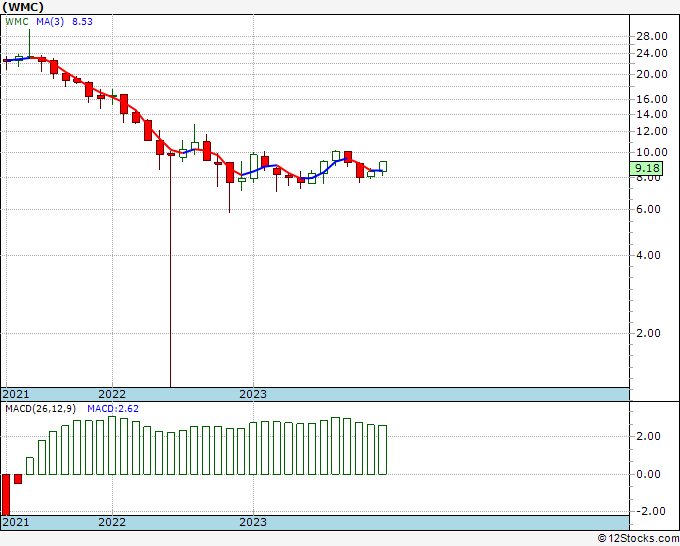Click the latest green candlestick near 9.18
Screen dimensions: 680x546
point(383,167)
